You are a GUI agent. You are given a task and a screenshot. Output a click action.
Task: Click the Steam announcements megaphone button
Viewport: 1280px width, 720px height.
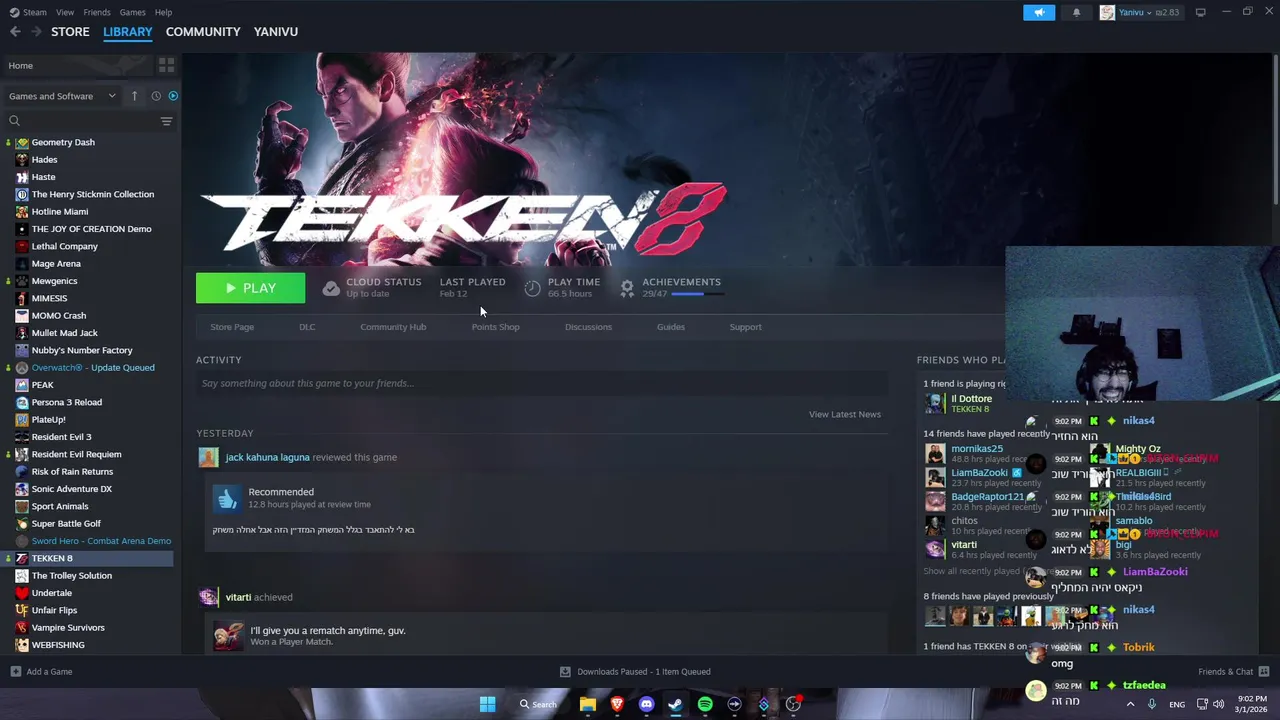tap(1039, 12)
